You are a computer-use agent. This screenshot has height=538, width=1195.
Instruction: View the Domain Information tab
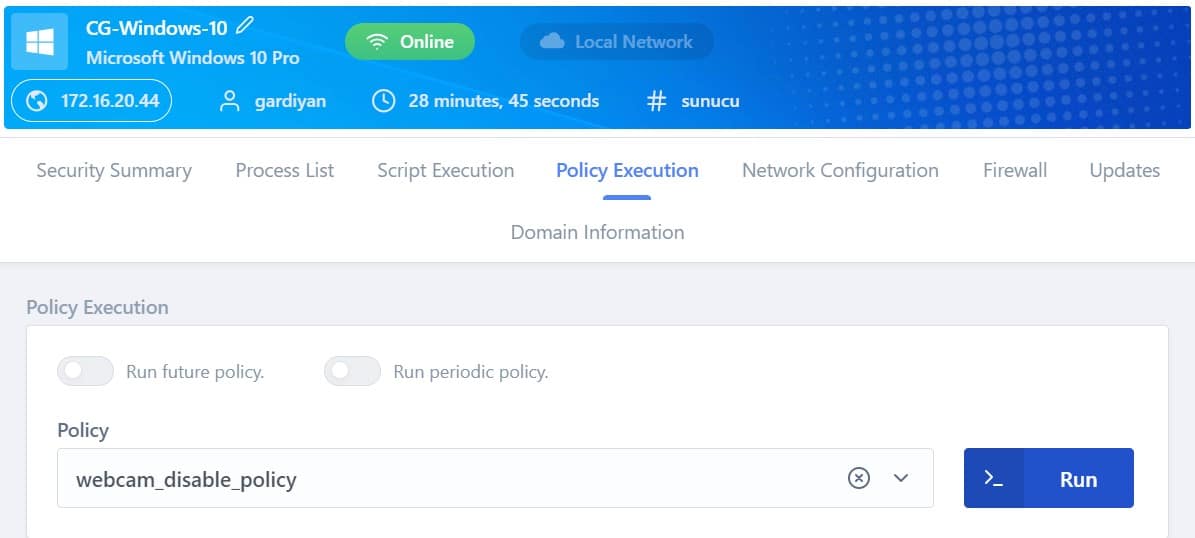(598, 232)
